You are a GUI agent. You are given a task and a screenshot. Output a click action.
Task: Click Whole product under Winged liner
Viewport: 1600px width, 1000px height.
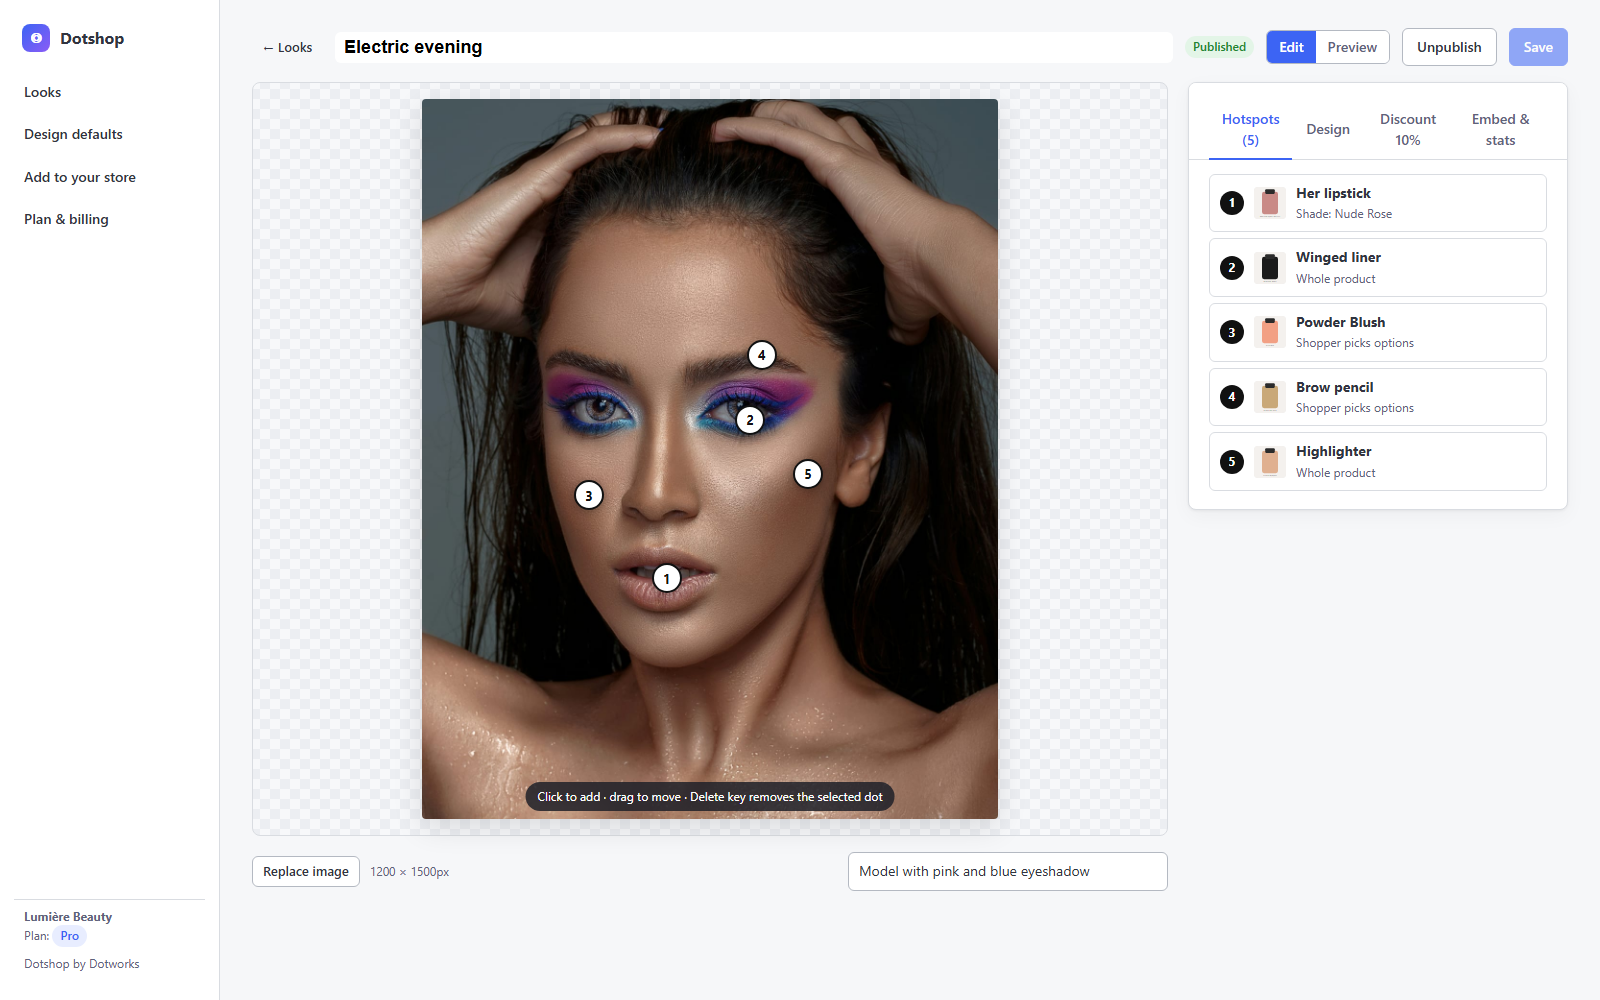coord(1336,279)
